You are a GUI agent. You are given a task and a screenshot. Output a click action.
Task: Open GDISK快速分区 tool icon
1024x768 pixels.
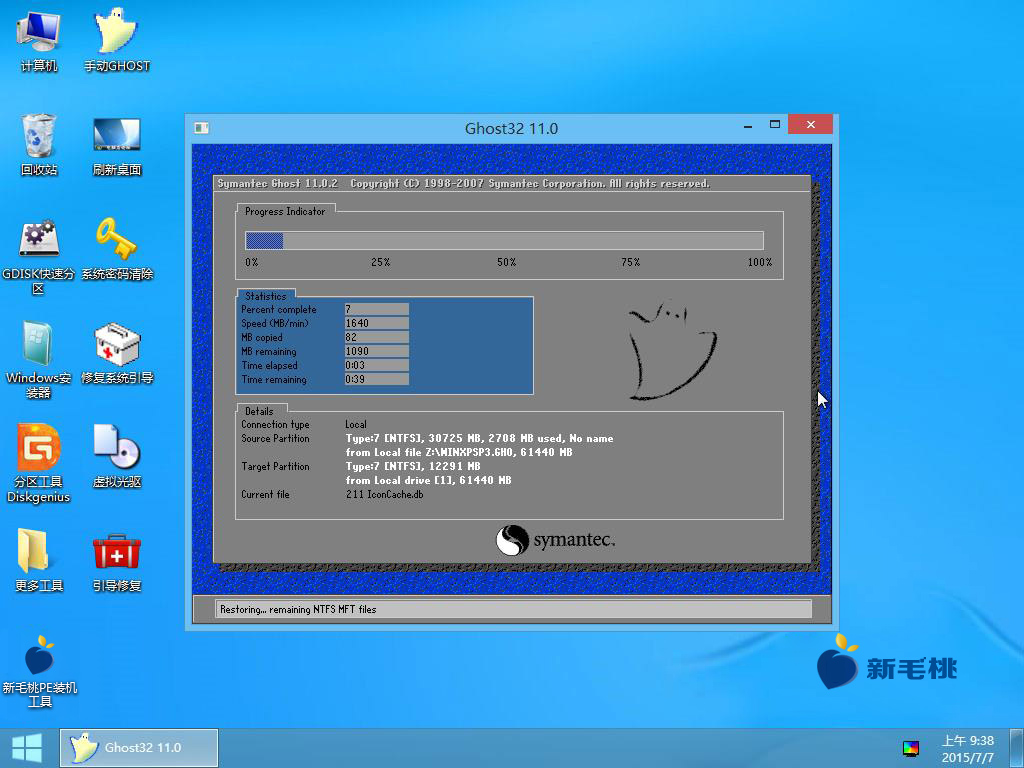[39, 256]
